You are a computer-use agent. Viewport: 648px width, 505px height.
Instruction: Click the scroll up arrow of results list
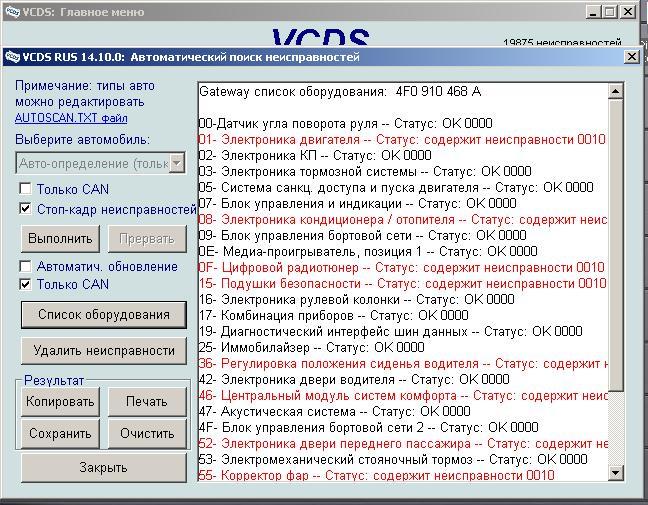click(x=616, y=90)
